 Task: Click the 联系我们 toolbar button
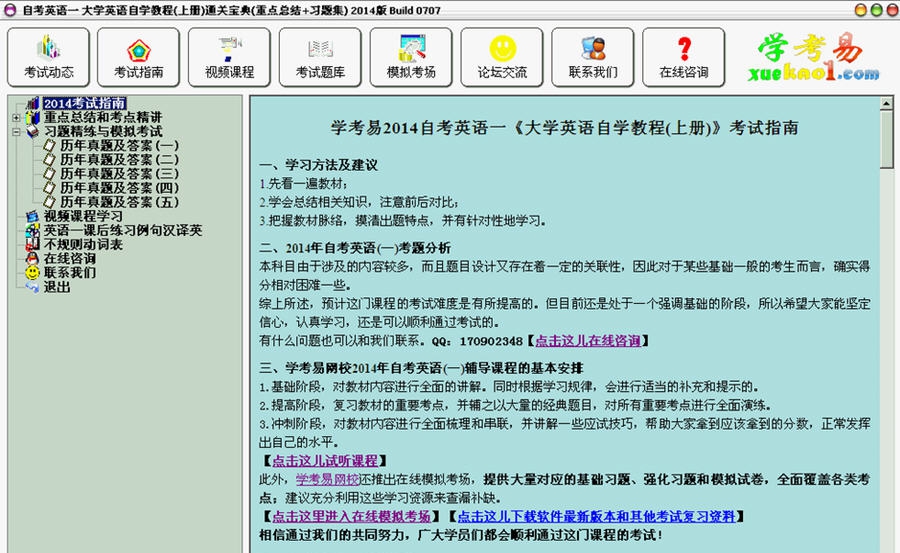pyautogui.click(x=593, y=57)
